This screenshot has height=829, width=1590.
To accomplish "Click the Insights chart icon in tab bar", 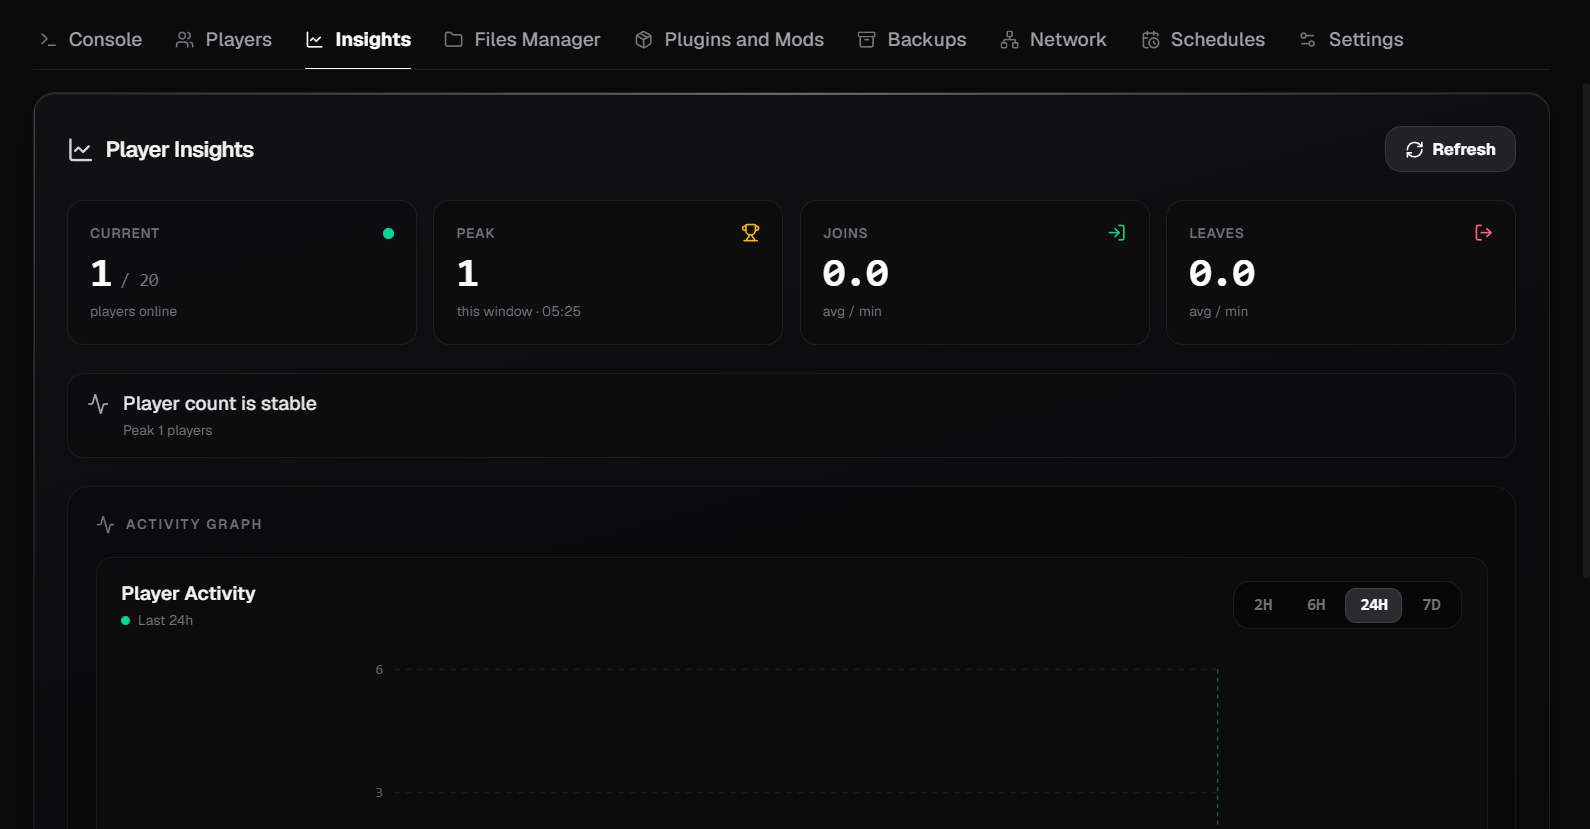I will tap(314, 39).
